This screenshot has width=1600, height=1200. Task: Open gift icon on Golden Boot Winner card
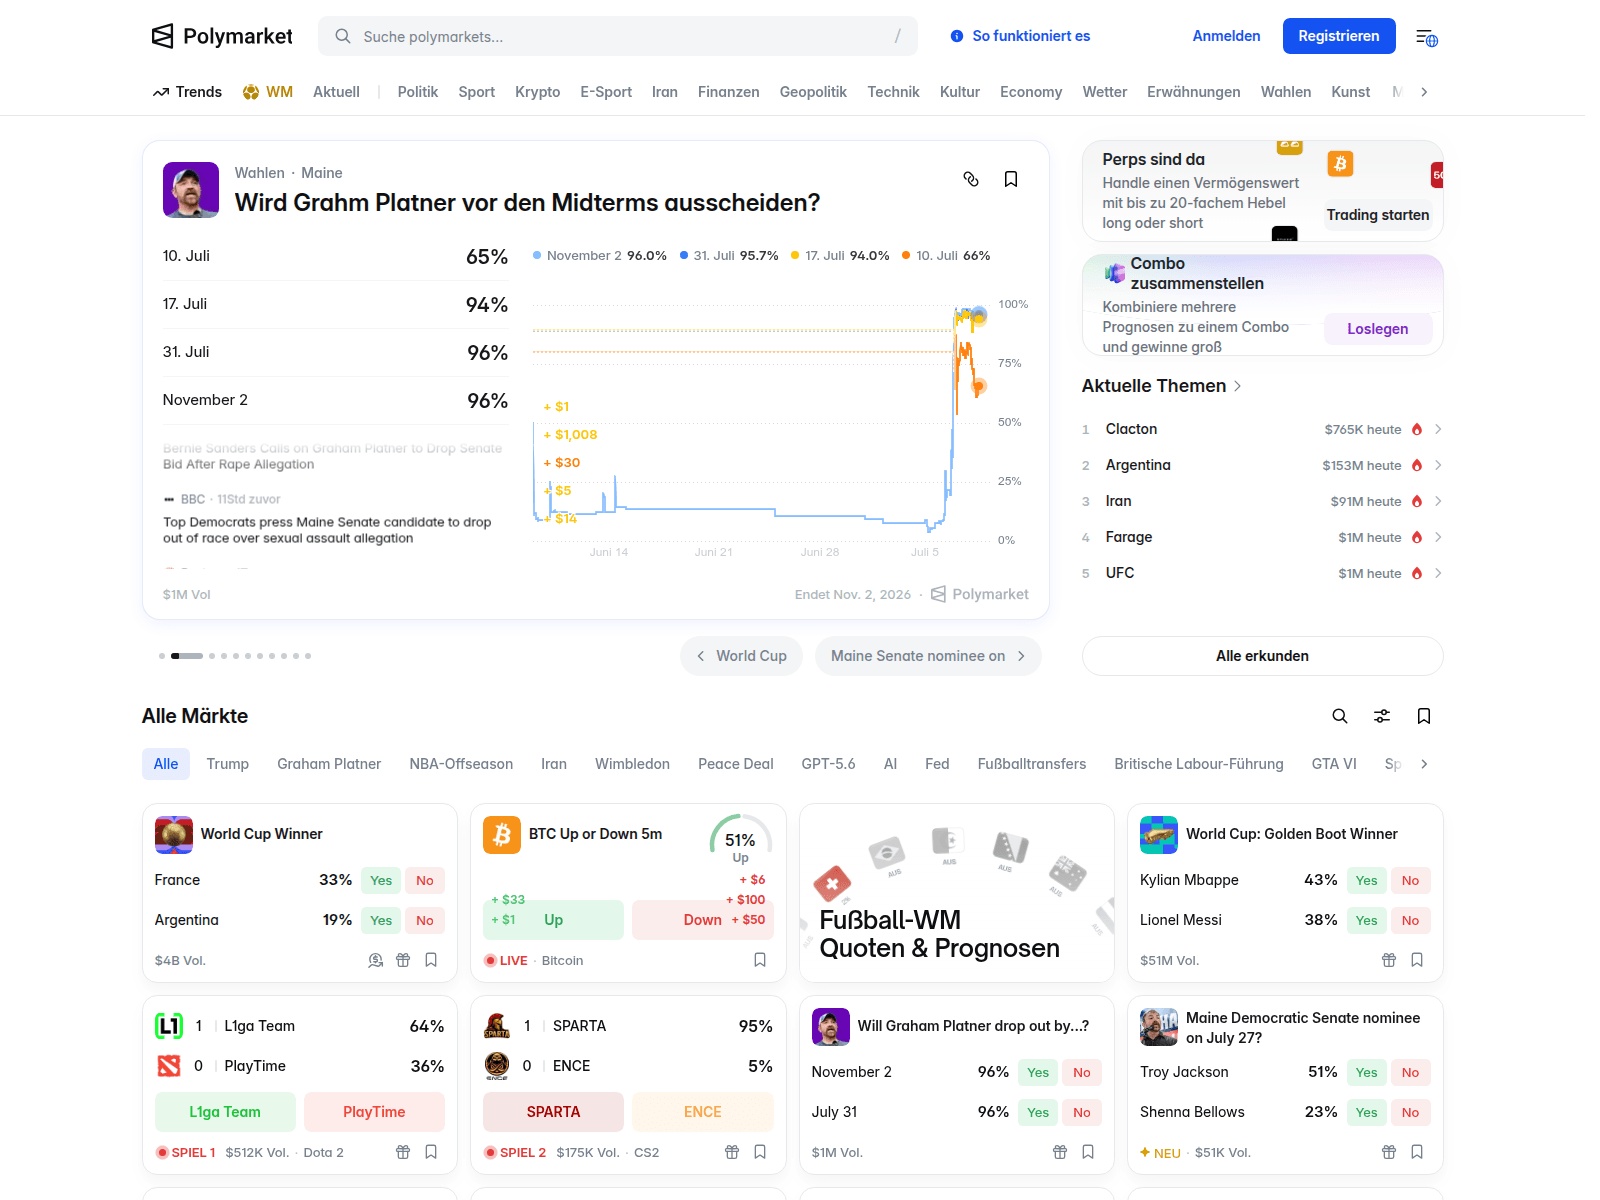(x=1389, y=960)
